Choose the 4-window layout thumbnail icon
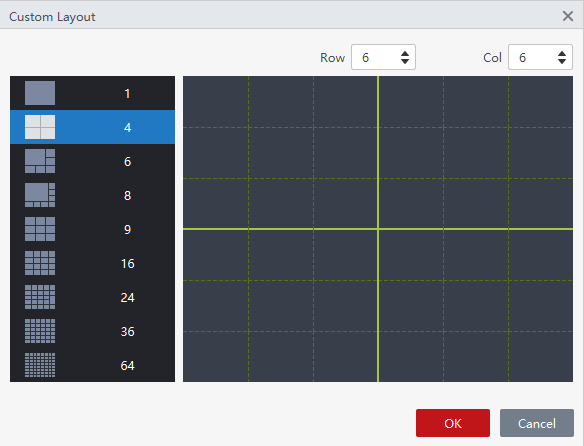Viewport: 584px width, 446px height. point(40,127)
